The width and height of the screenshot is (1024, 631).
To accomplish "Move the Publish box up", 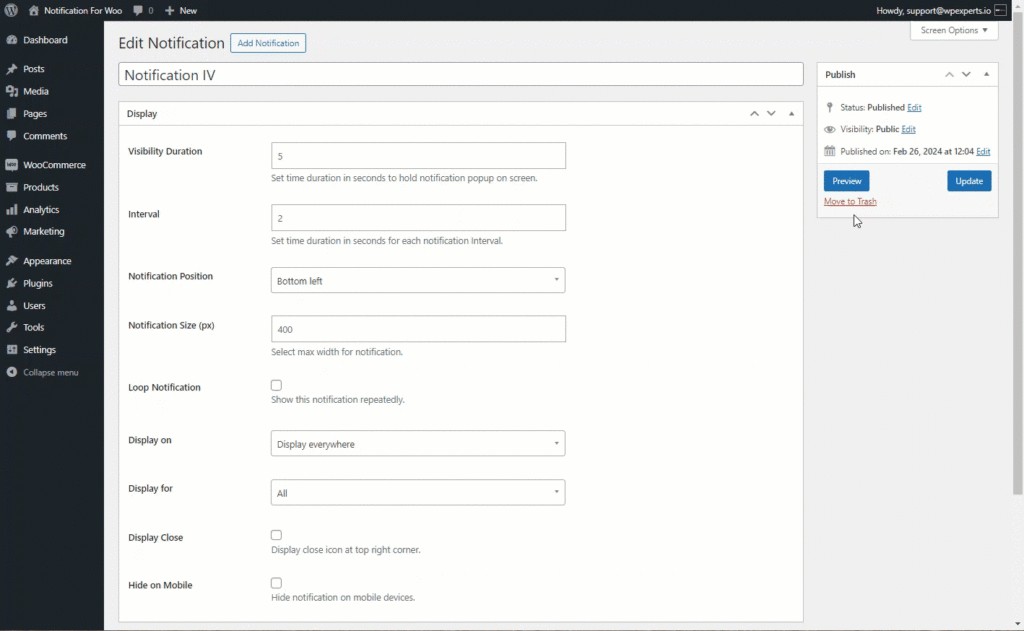I will [949, 74].
